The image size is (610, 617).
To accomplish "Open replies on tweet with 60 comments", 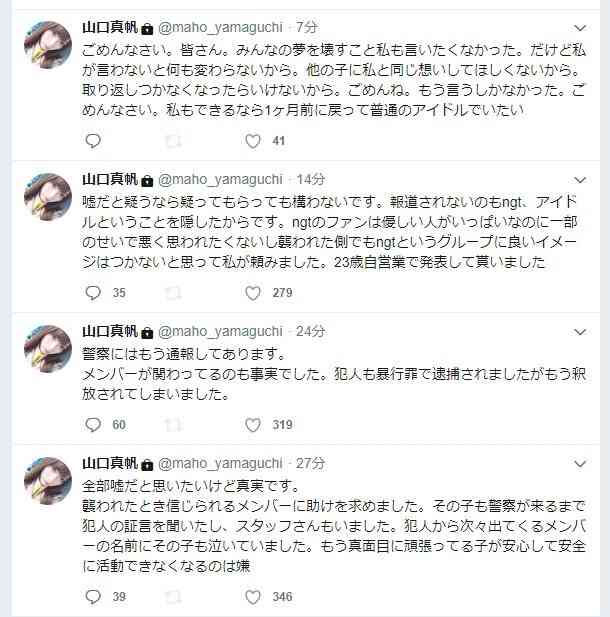I will pos(93,425).
